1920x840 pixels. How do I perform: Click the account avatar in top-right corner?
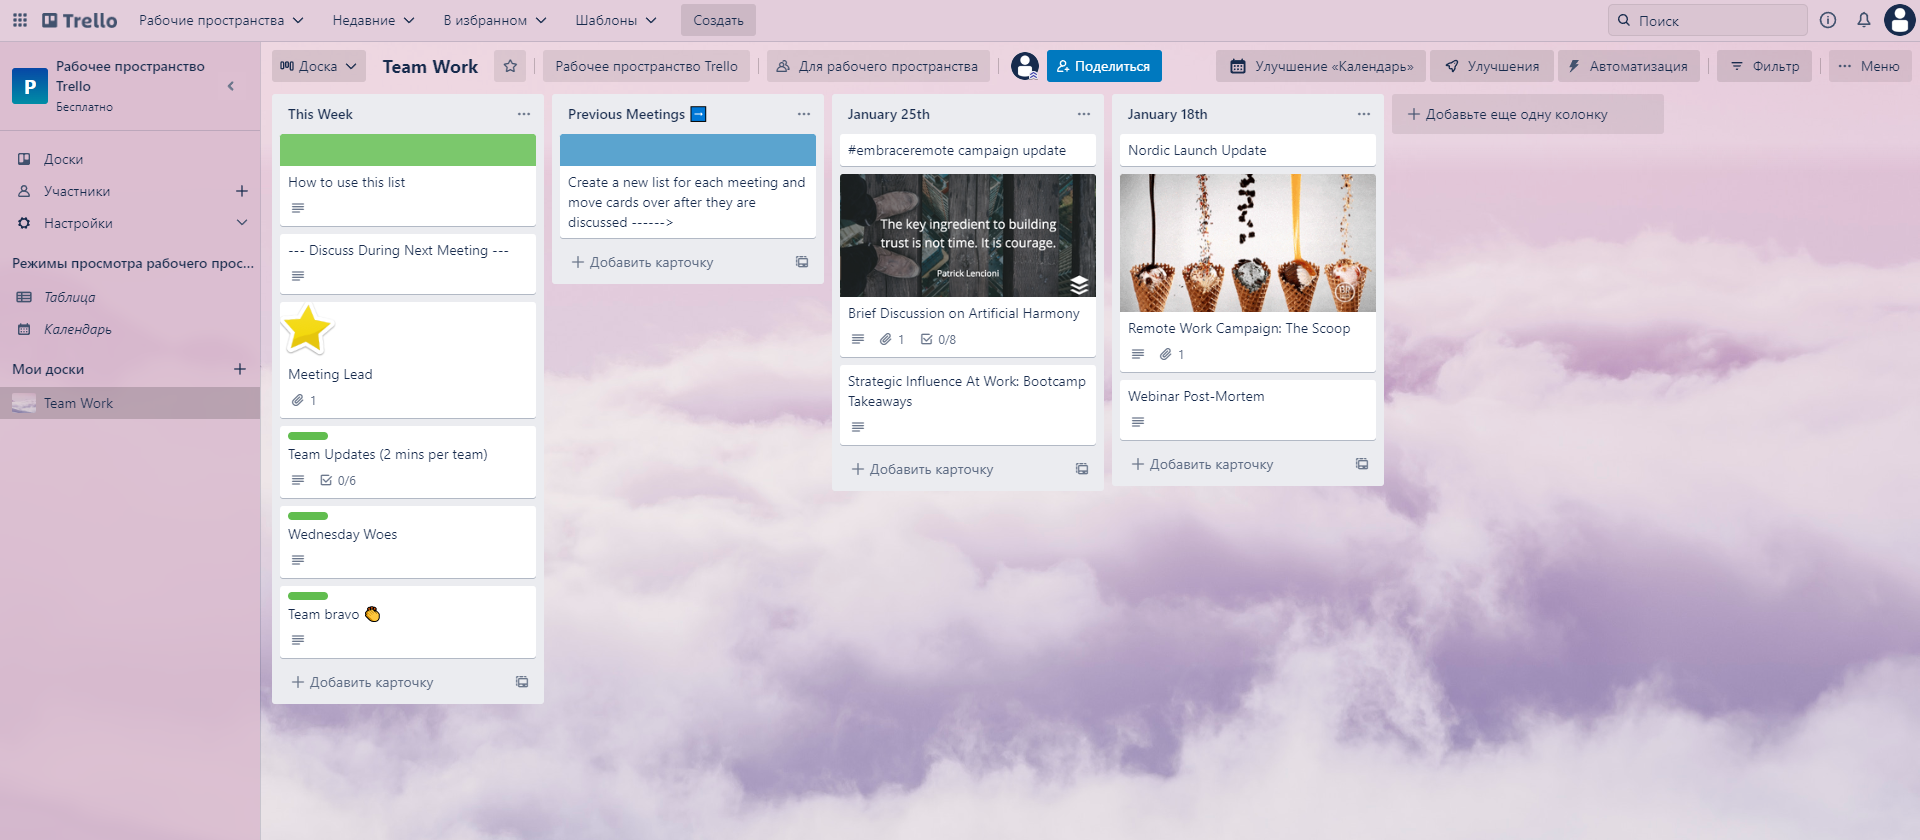1899,20
